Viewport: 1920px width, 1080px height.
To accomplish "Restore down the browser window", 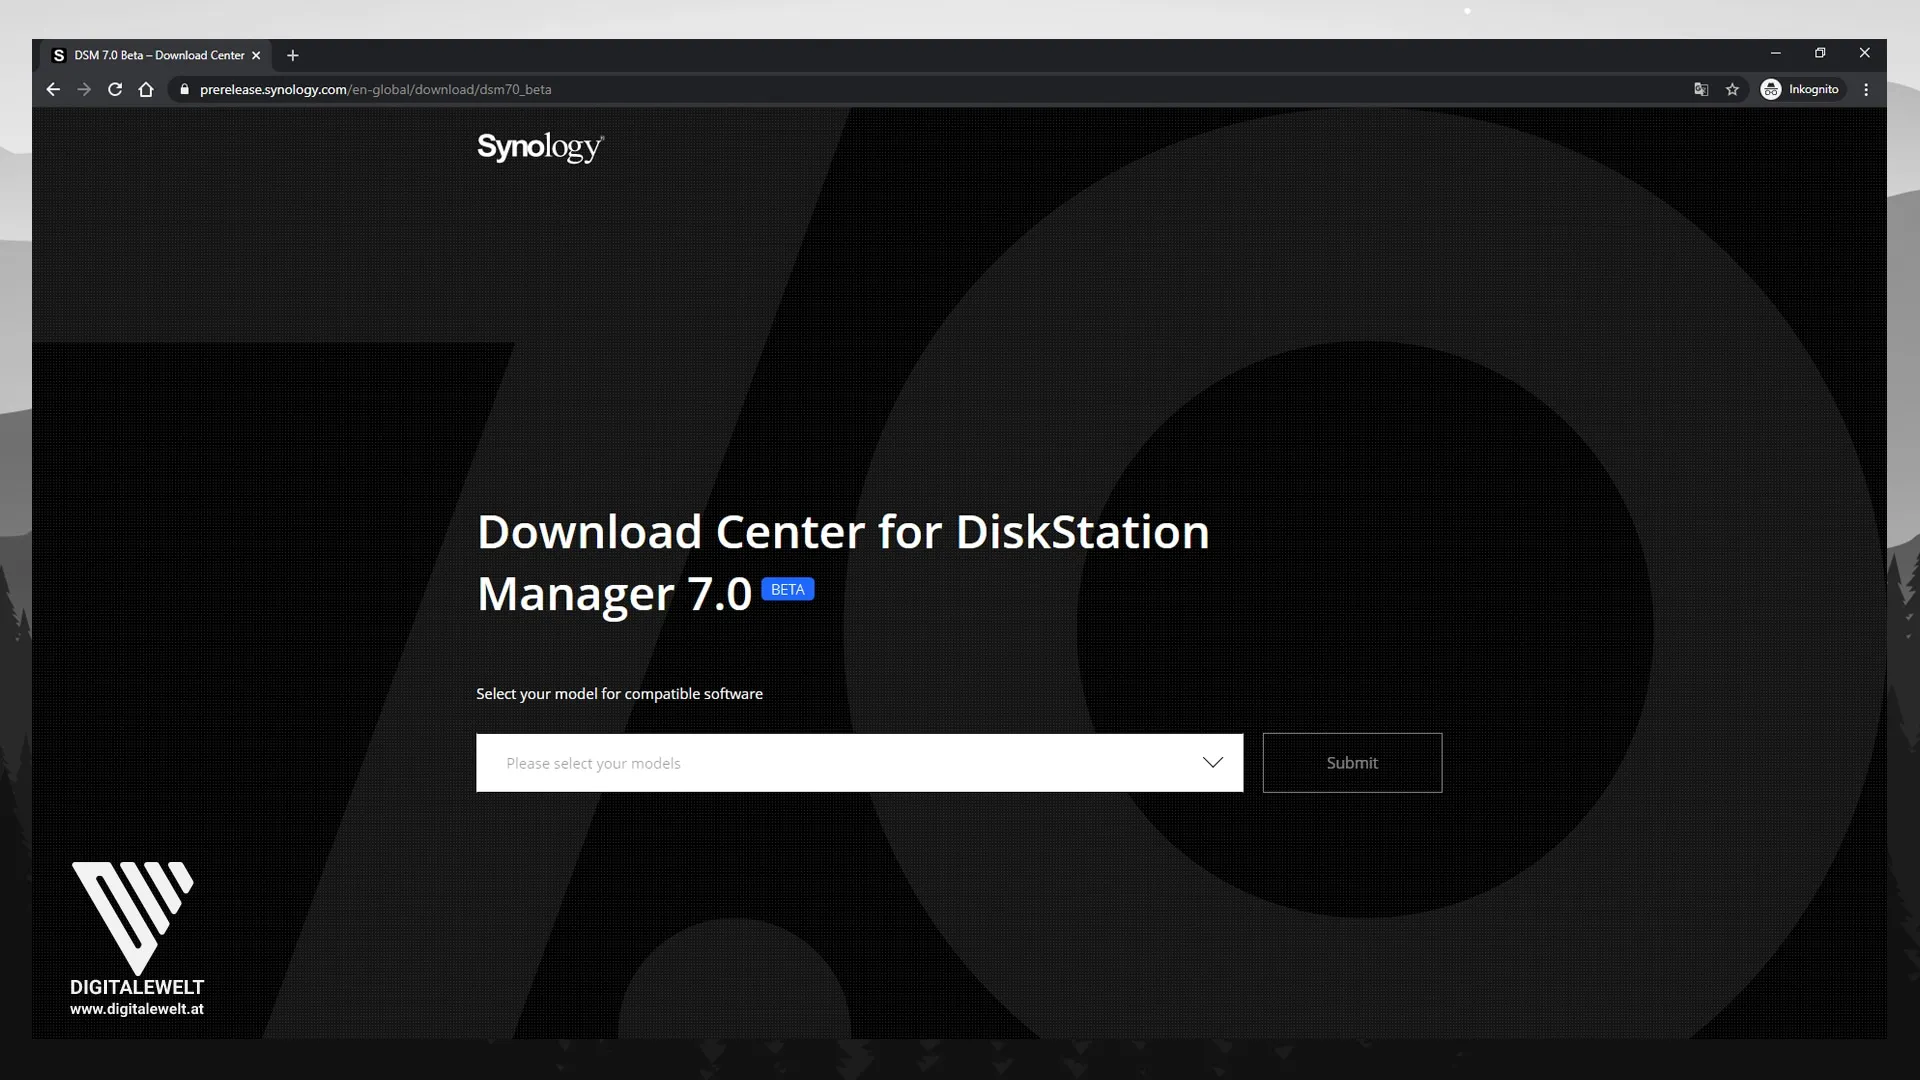I will point(1820,53).
